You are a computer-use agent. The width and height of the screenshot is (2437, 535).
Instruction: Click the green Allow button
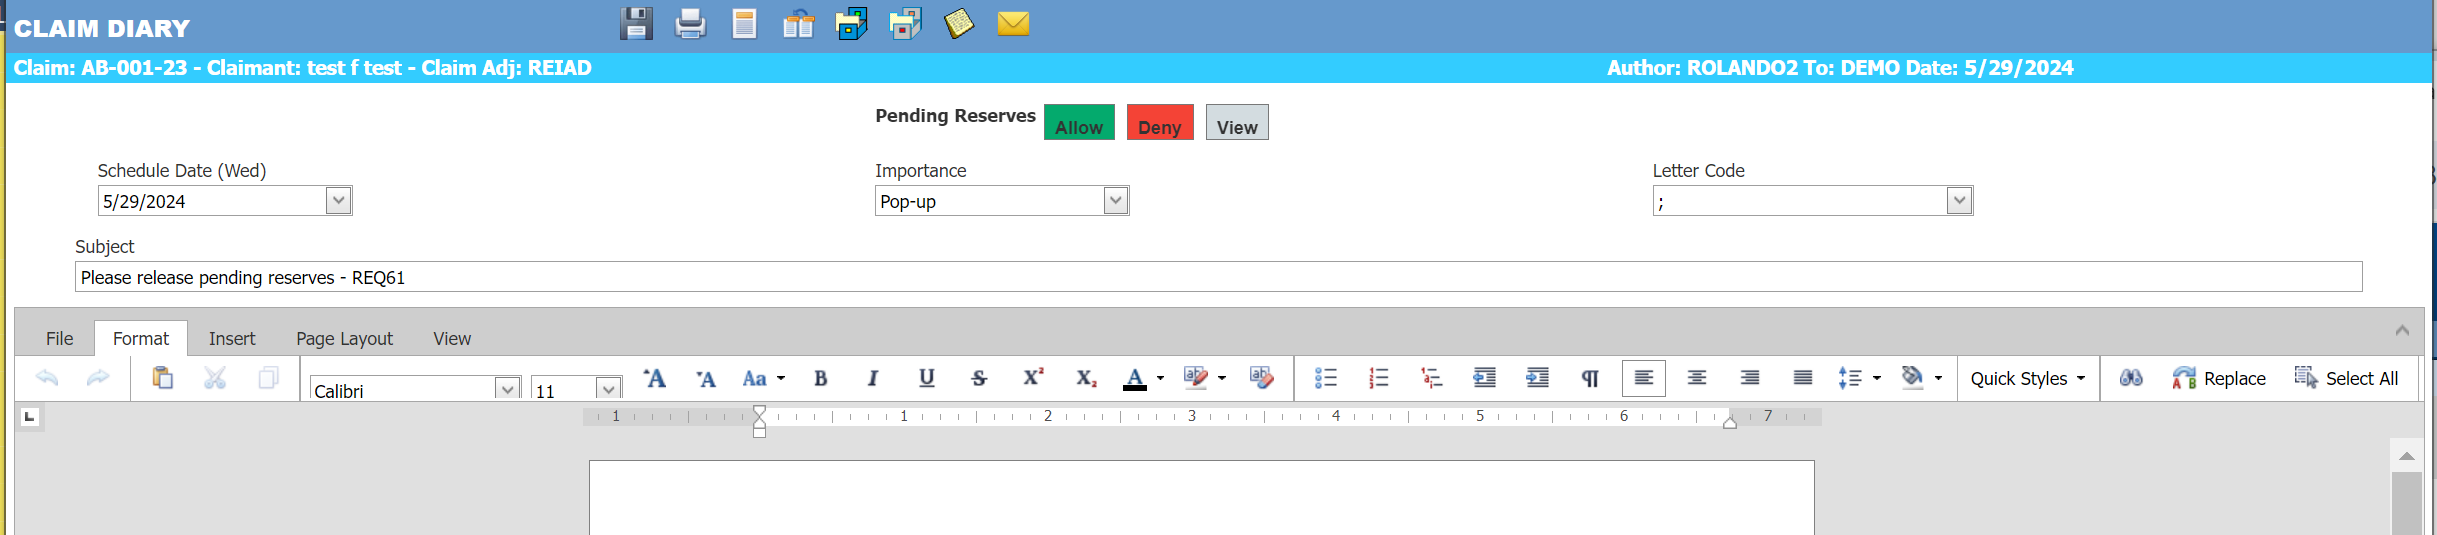(1079, 123)
